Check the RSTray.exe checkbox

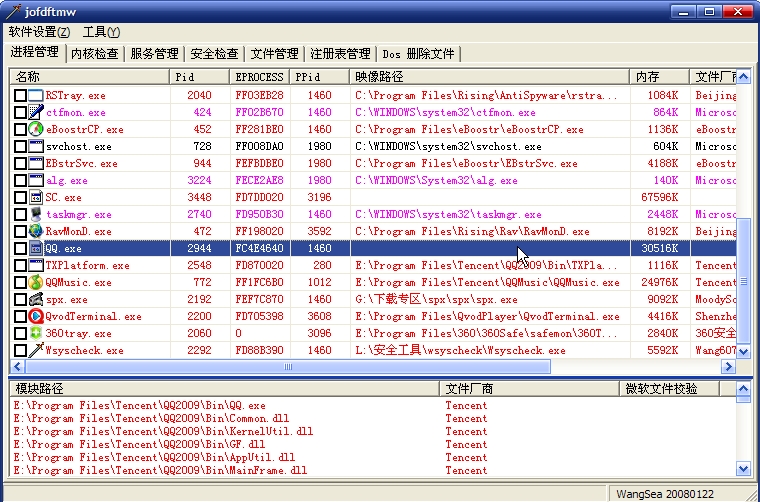20,96
